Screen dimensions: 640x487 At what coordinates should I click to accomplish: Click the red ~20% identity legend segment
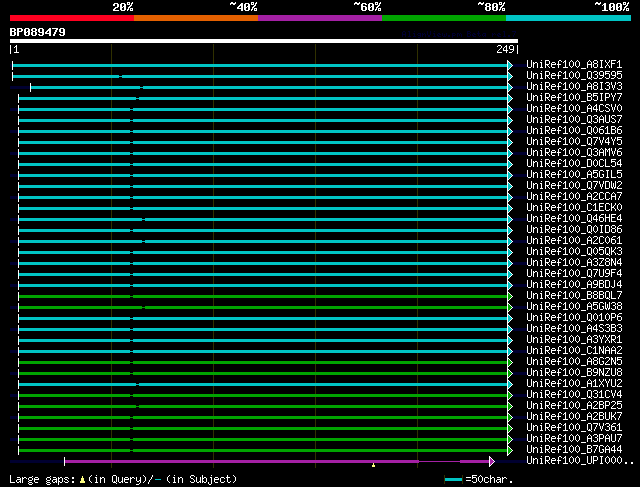click(71, 18)
